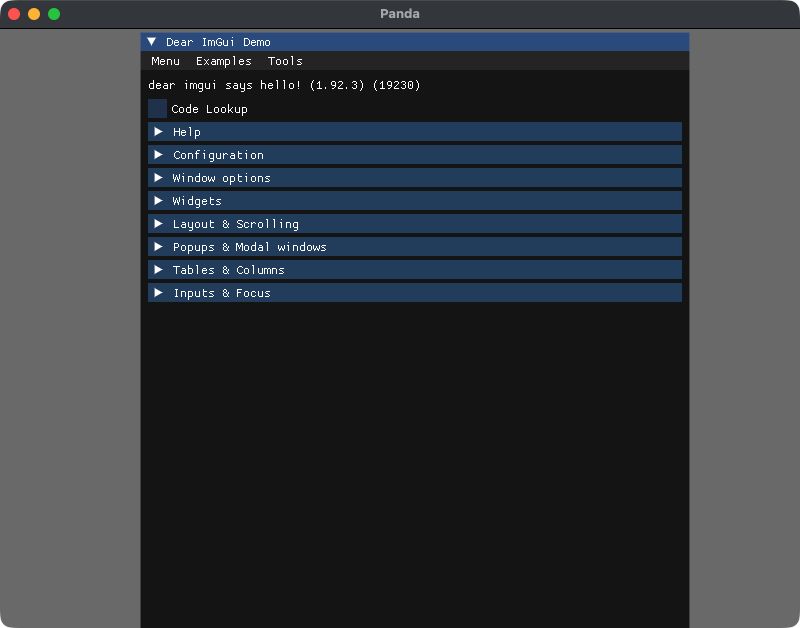Screen dimensions: 800x628
Task: Enable the Code Lookup checkbox
Action: (157, 109)
